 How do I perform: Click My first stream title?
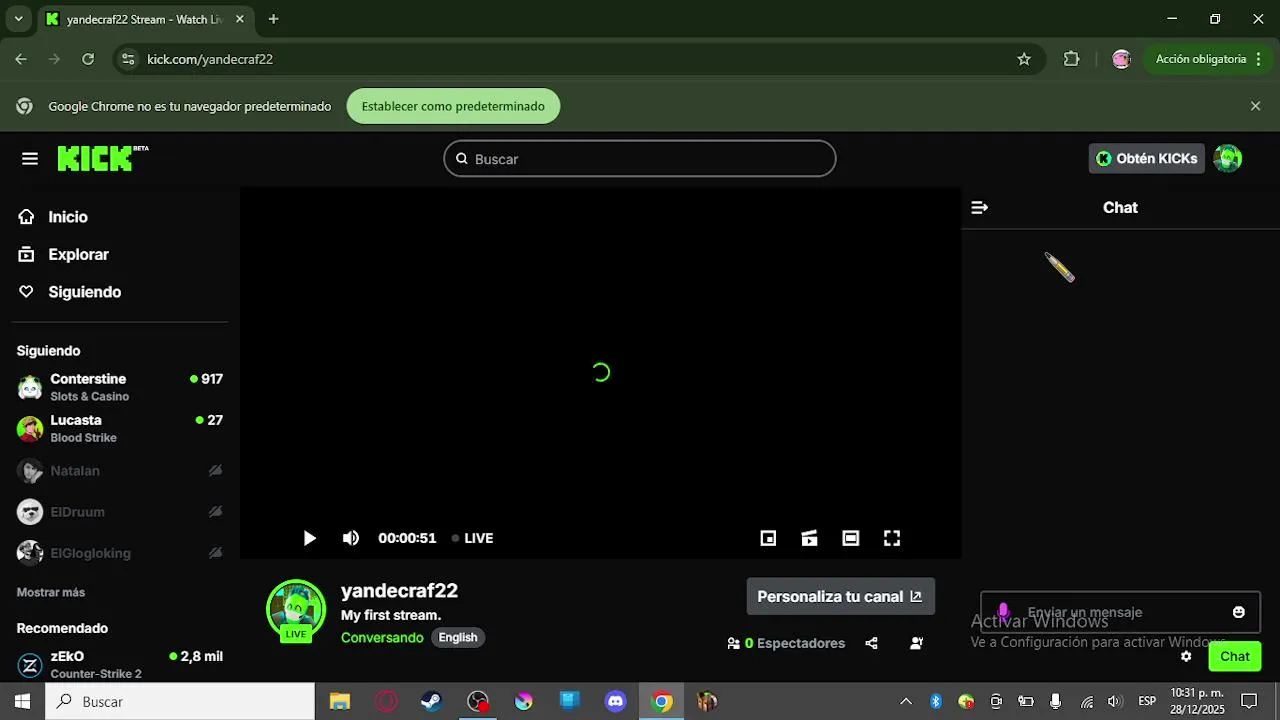391,615
